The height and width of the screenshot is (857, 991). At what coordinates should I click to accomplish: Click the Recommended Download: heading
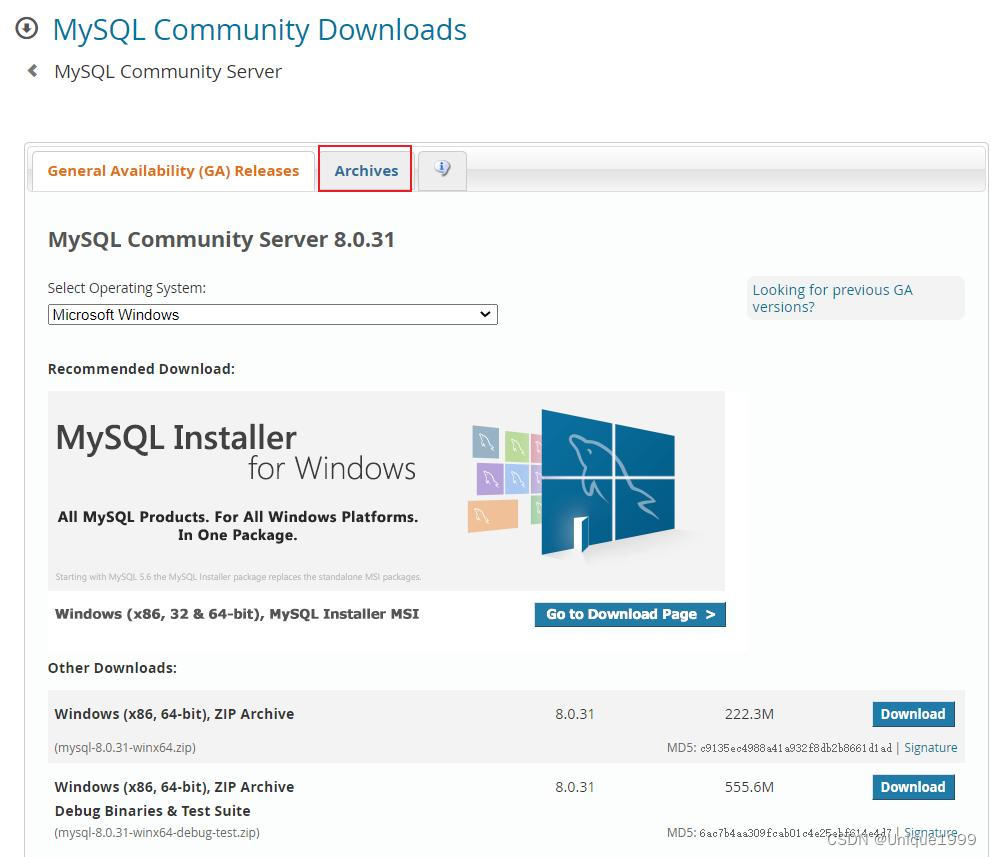pyautogui.click(x=141, y=369)
